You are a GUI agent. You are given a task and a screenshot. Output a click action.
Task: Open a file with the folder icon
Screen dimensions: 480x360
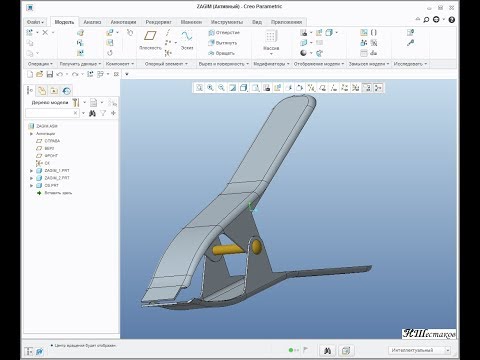40,74
